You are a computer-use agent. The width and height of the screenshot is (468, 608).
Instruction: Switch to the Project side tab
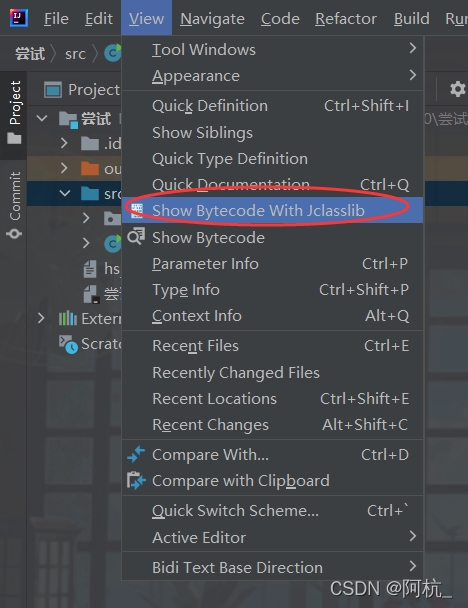coord(15,111)
